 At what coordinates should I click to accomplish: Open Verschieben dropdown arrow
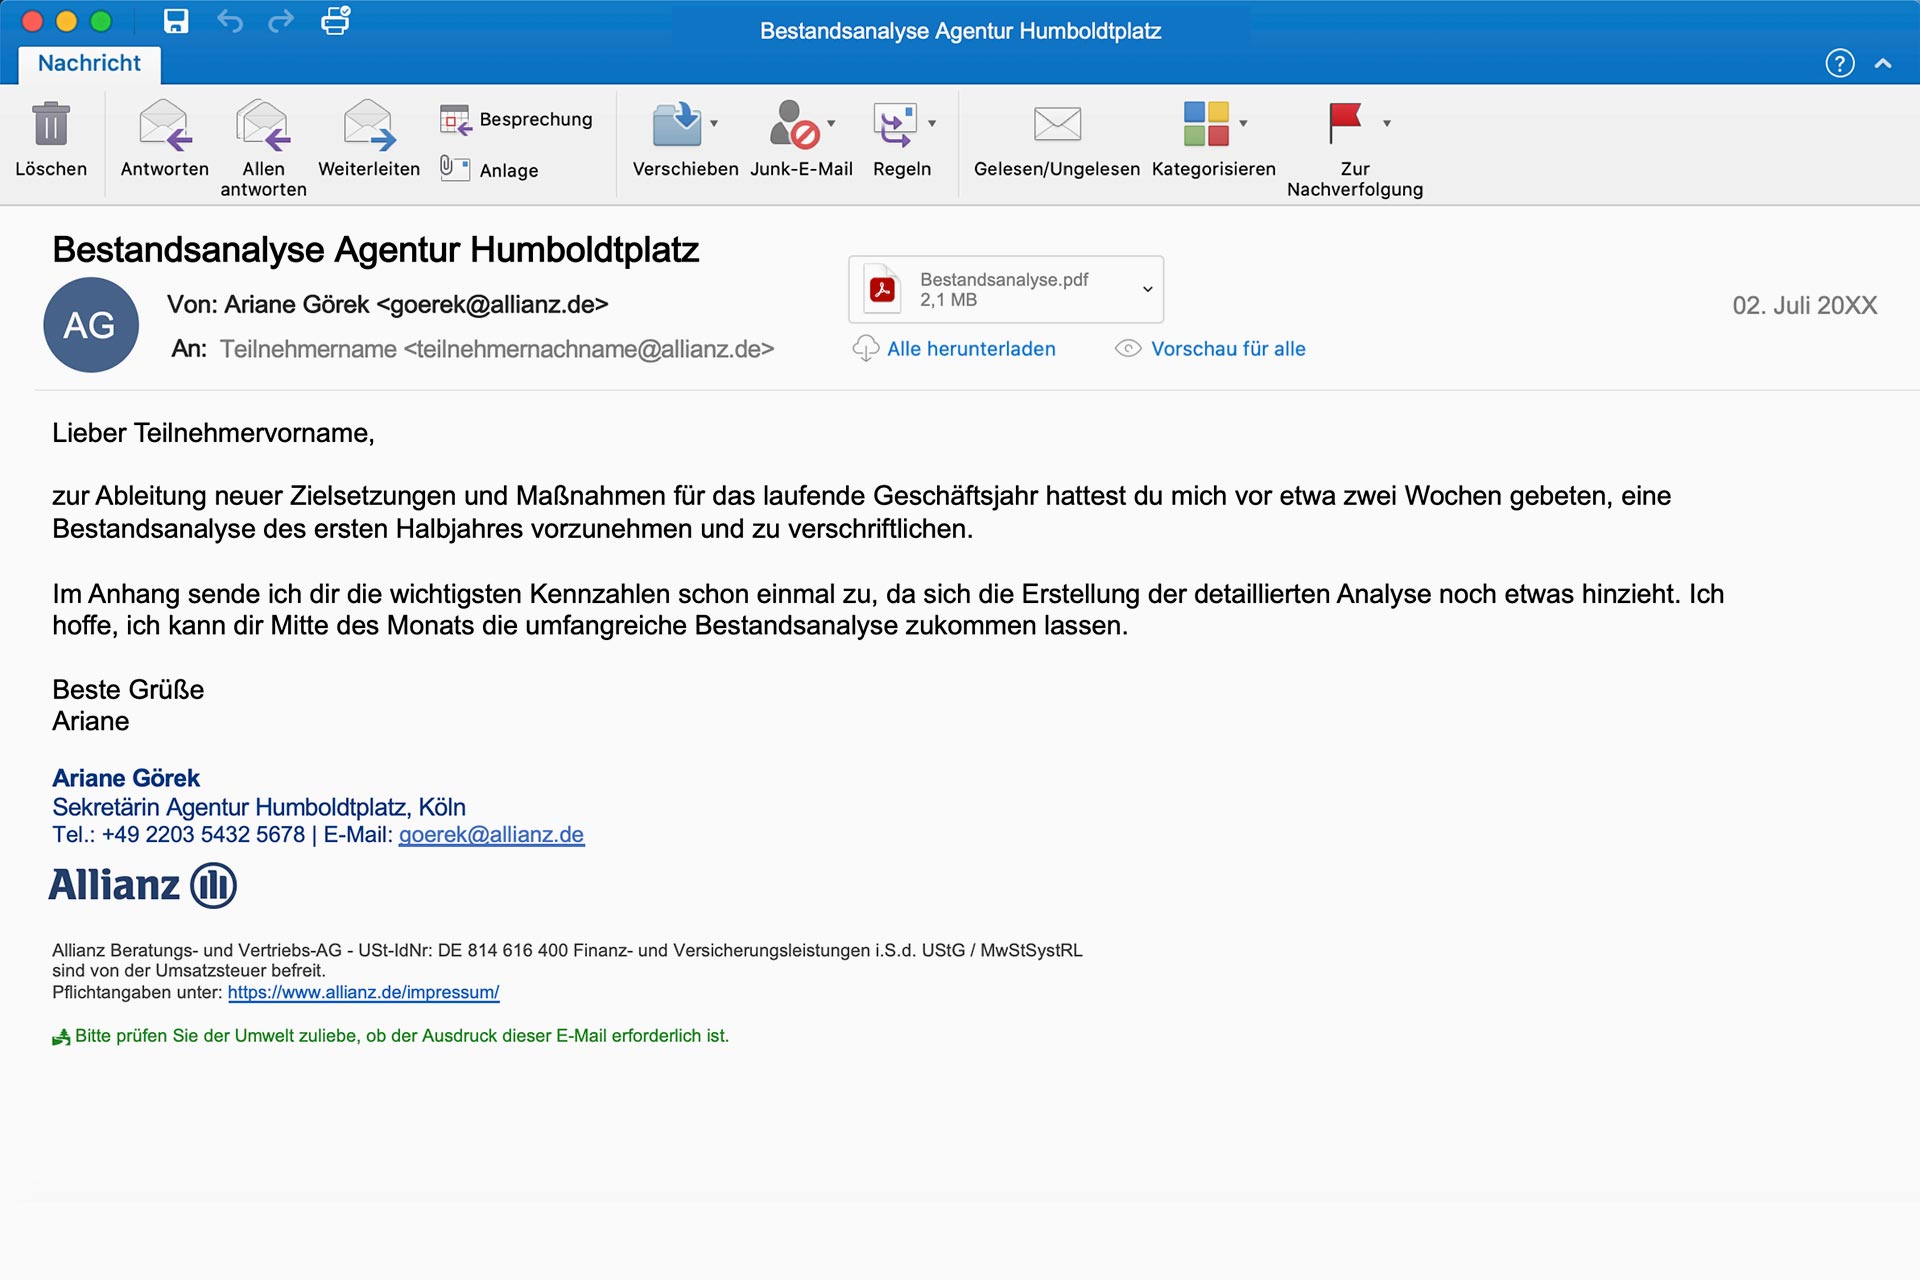pyautogui.click(x=714, y=124)
